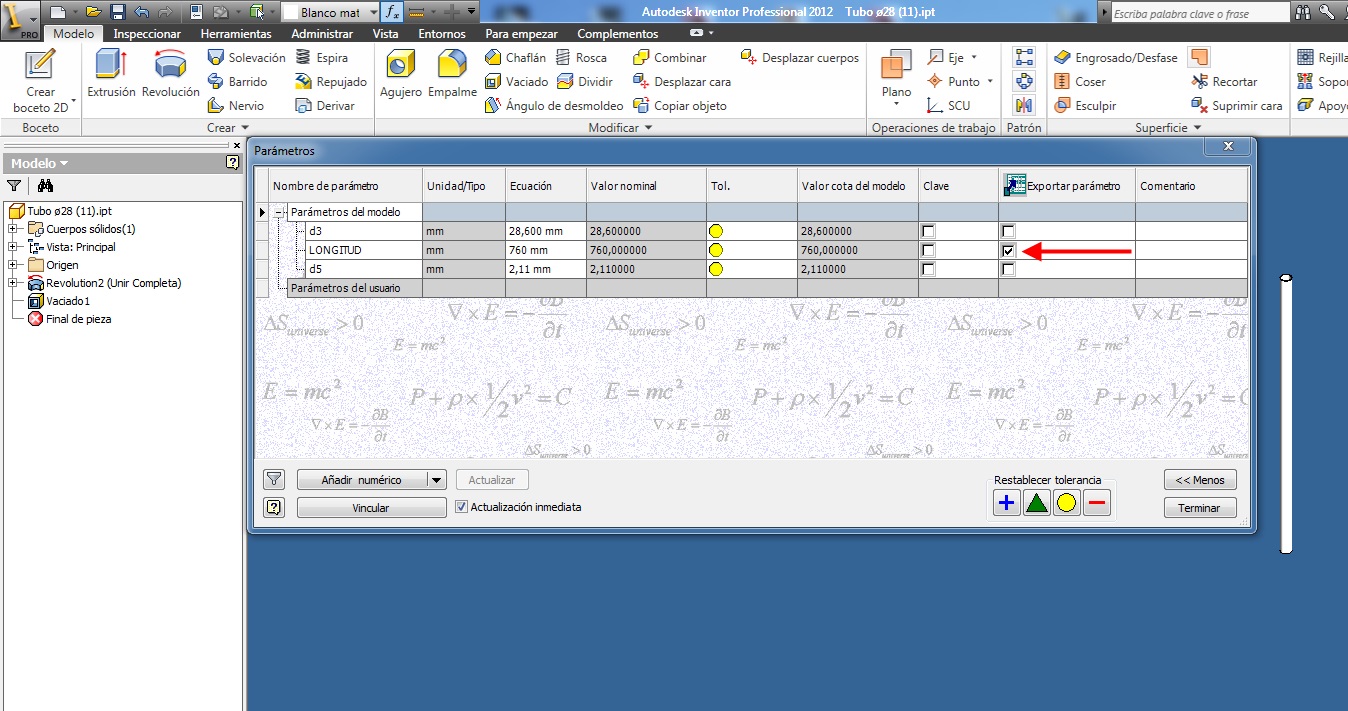
Task: Tick the Clave checkbox for d5
Action: 929,269
